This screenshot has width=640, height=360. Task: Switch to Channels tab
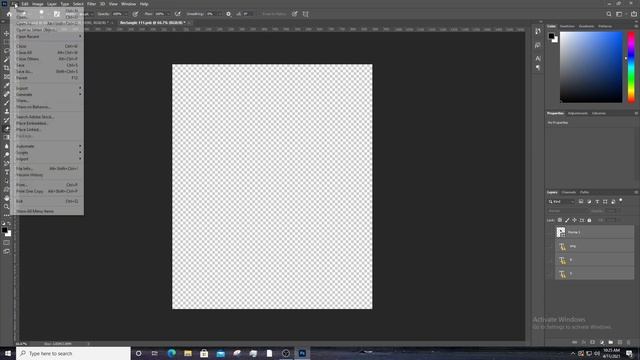tap(569, 192)
